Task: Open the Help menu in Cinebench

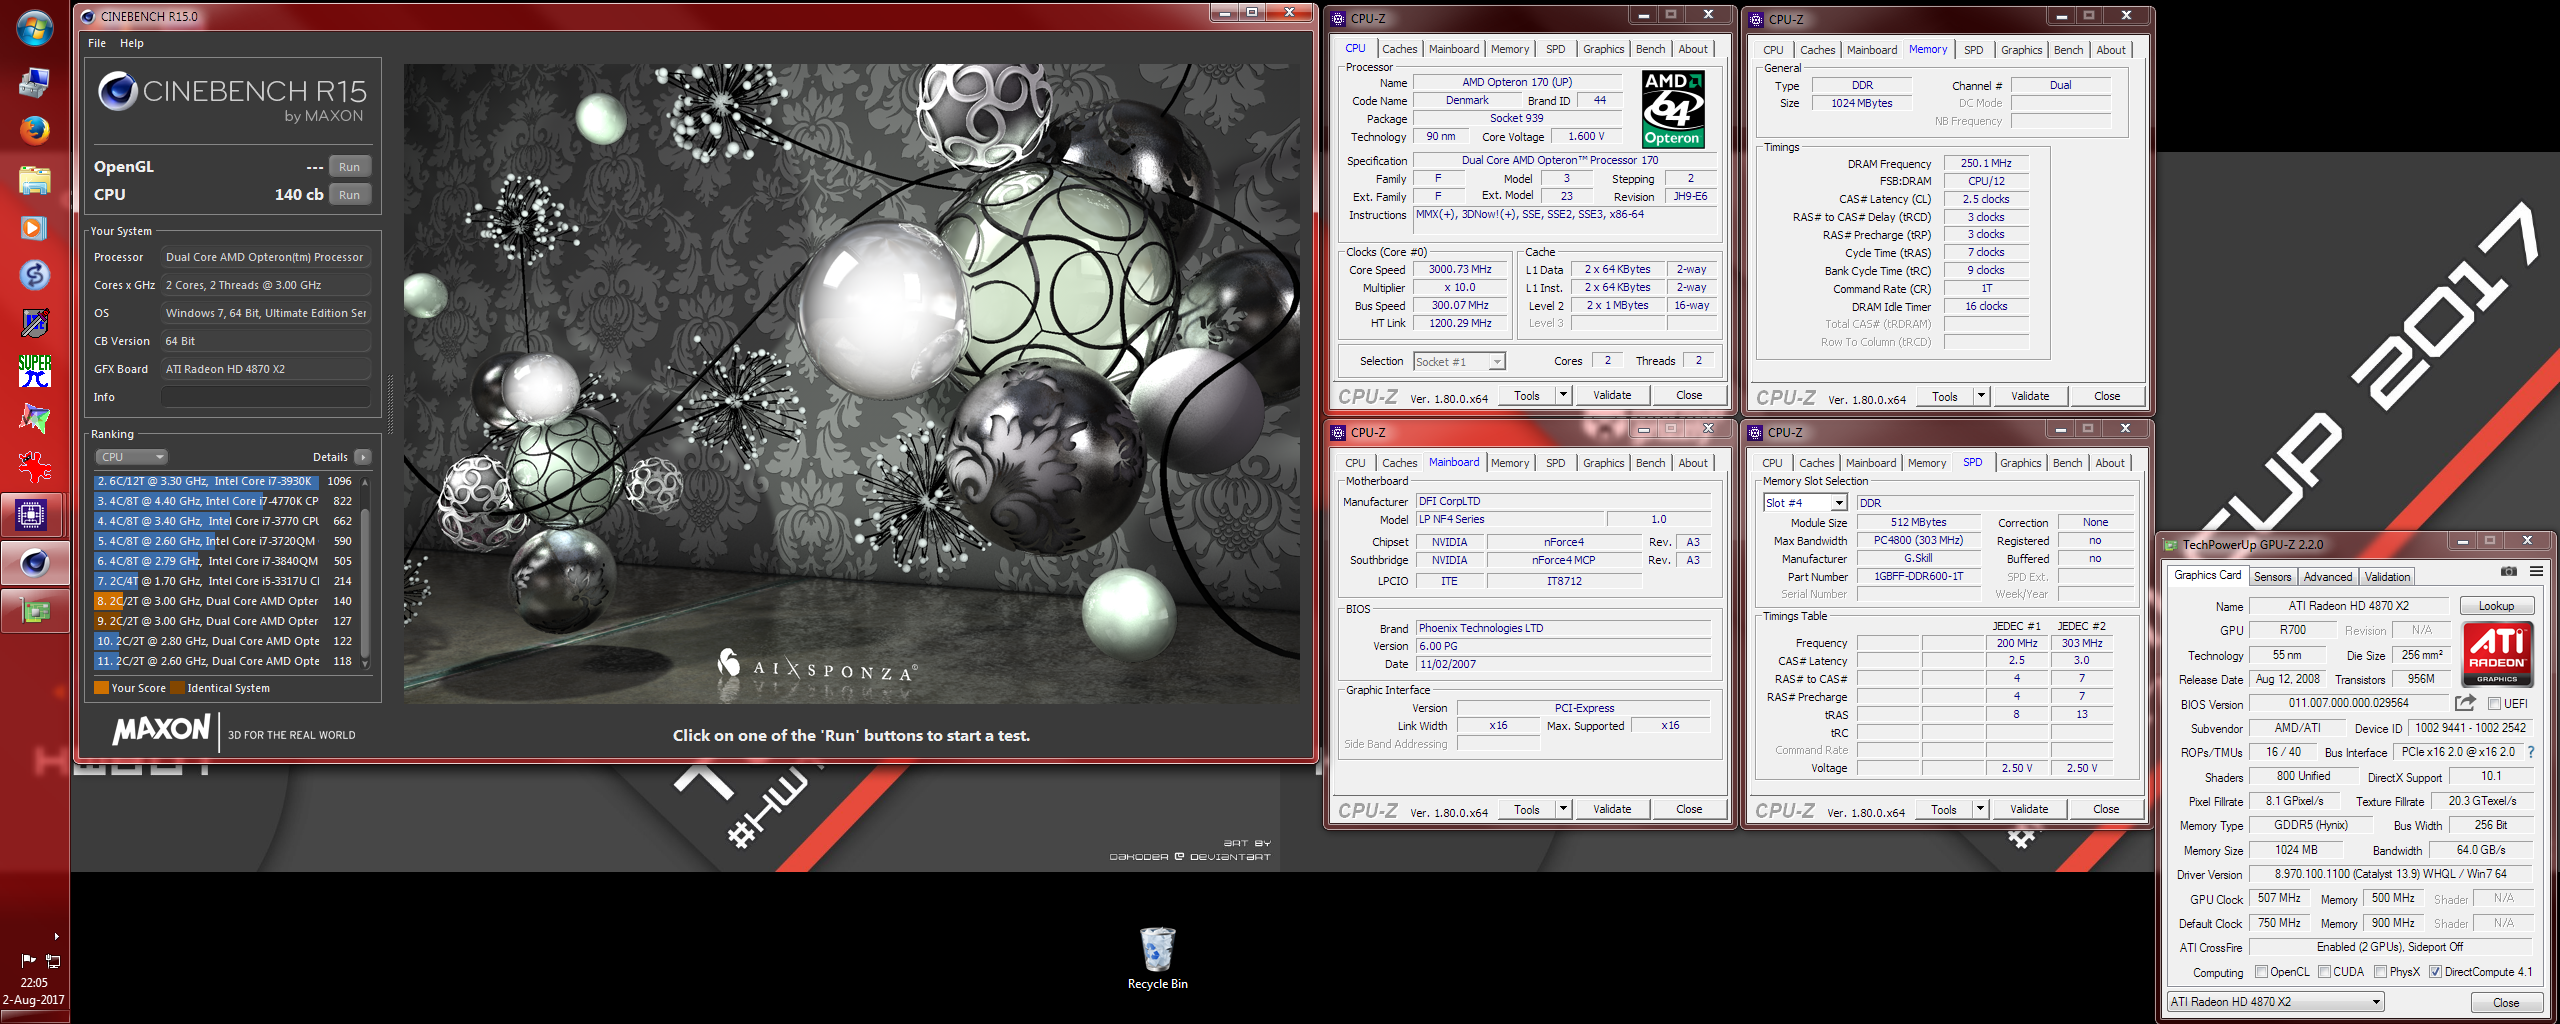Action: point(132,43)
